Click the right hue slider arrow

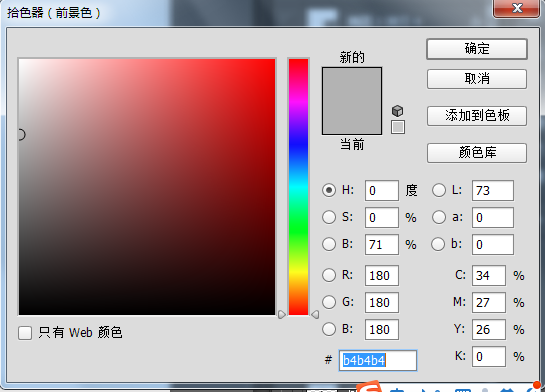coord(315,315)
